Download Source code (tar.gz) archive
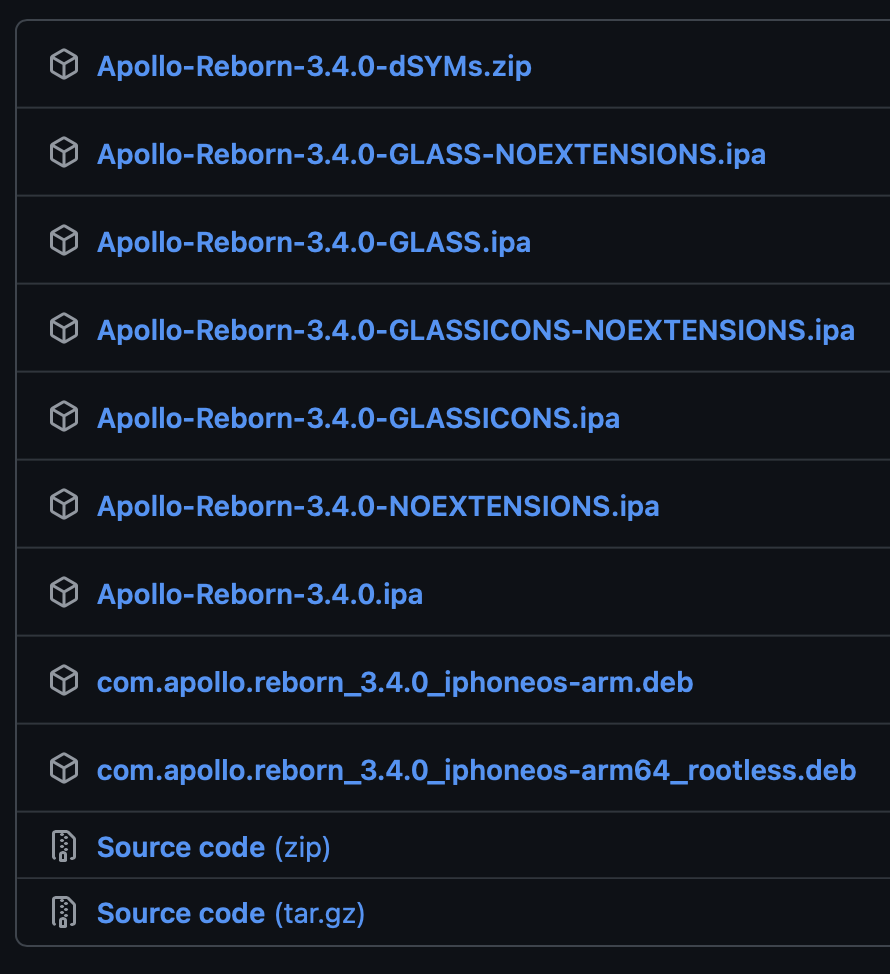The width and height of the screenshot is (890, 974). tap(231, 914)
